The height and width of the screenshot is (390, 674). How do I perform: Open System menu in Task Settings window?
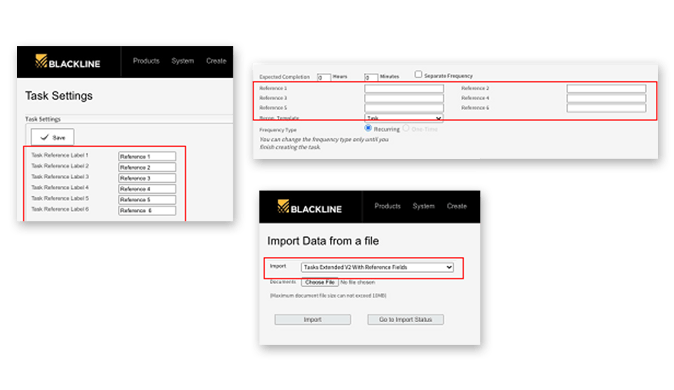[183, 61]
